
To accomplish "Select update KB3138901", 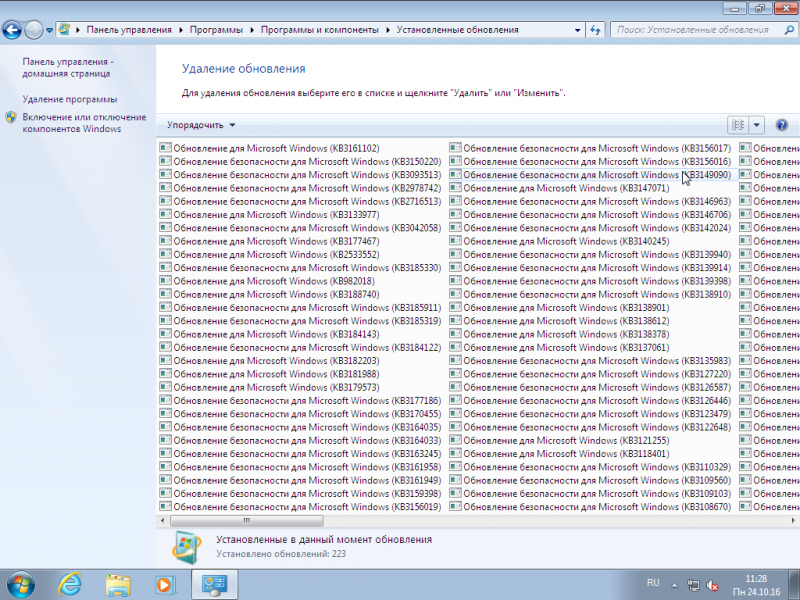I will click(x=566, y=308).
